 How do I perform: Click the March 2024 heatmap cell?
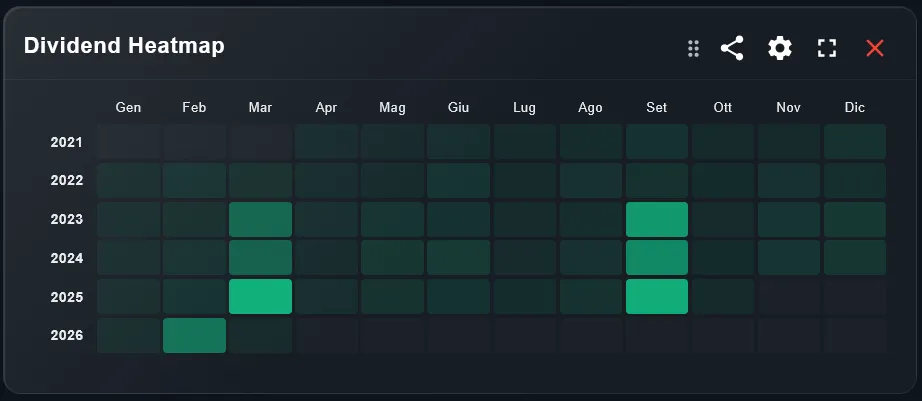click(260, 258)
